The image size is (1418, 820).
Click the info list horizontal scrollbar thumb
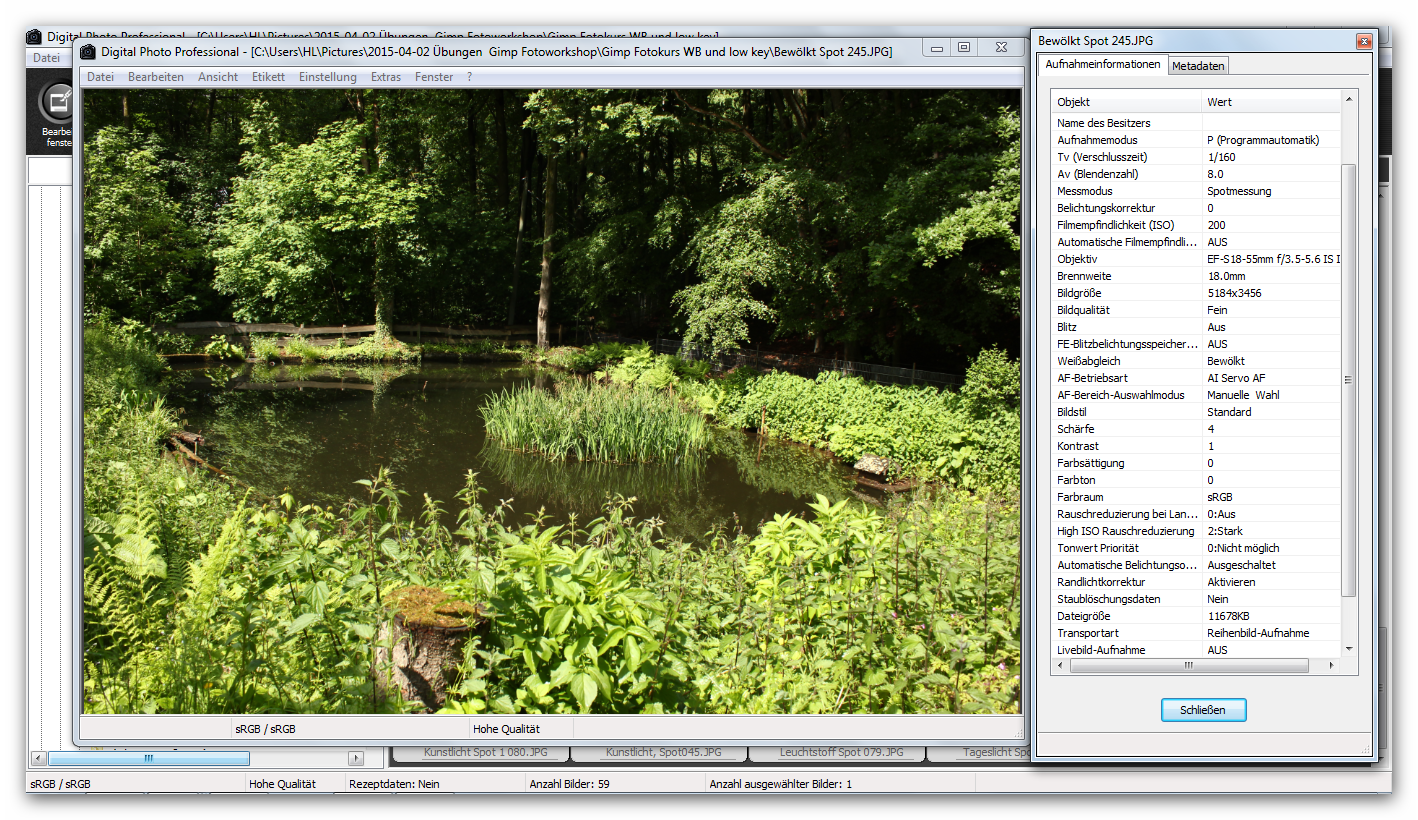(x=1189, y=665)
